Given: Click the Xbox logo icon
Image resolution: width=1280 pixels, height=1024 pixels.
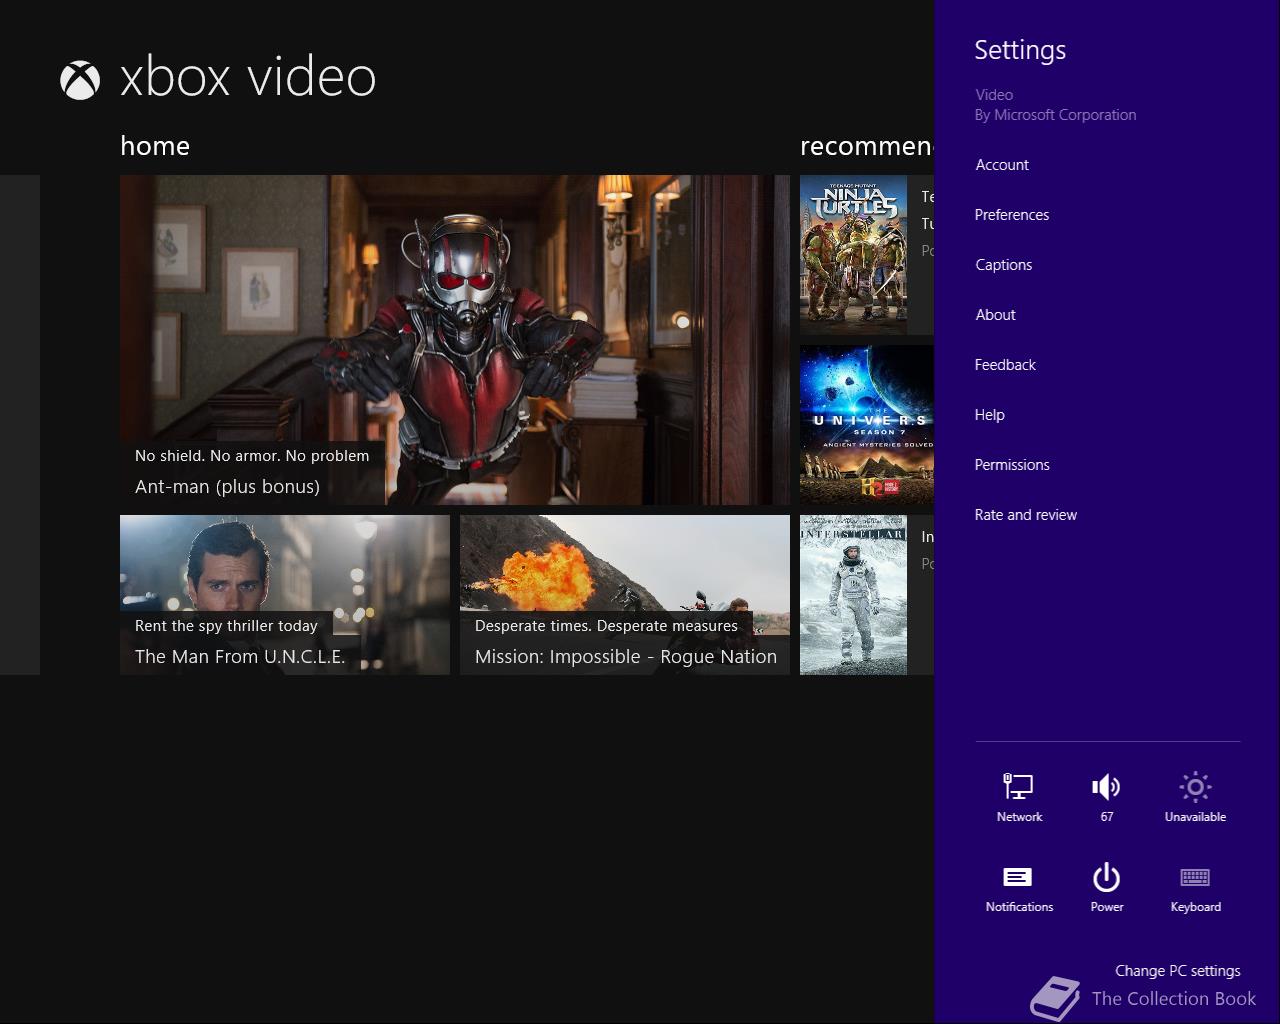Looking at the screenshot, I should (x=80, y=80).
